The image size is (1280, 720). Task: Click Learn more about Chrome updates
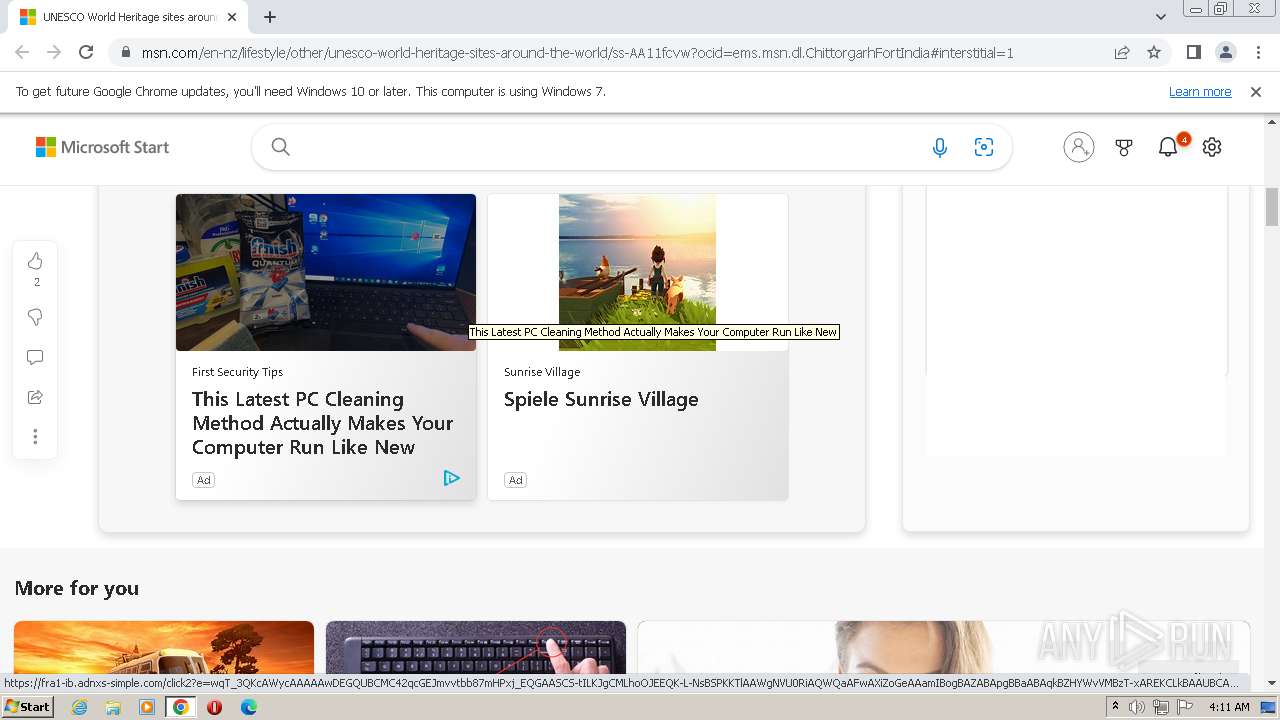tap(1200, 91)
